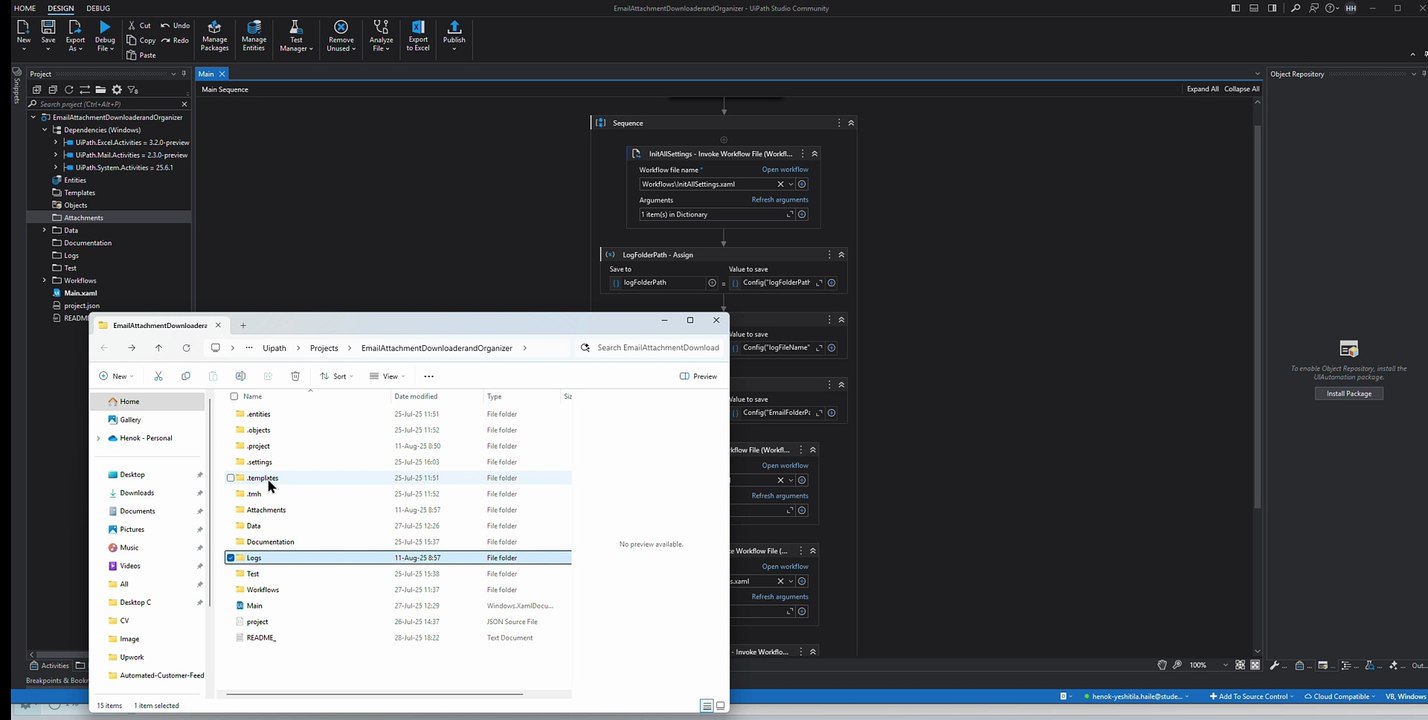The image size is (1428, 720).
Task: Check the .templates folder checkbox
Action: point(231,478)
